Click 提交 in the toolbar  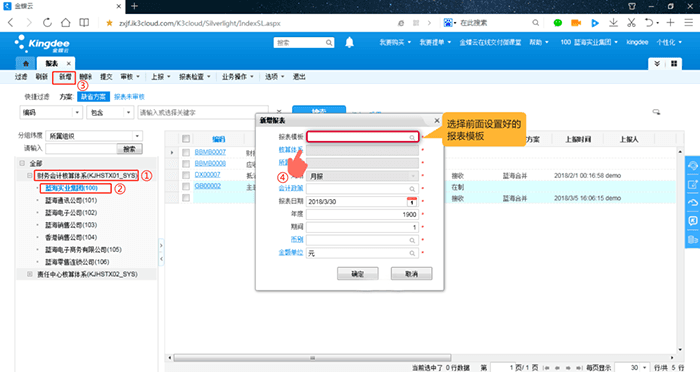point(106,77)
